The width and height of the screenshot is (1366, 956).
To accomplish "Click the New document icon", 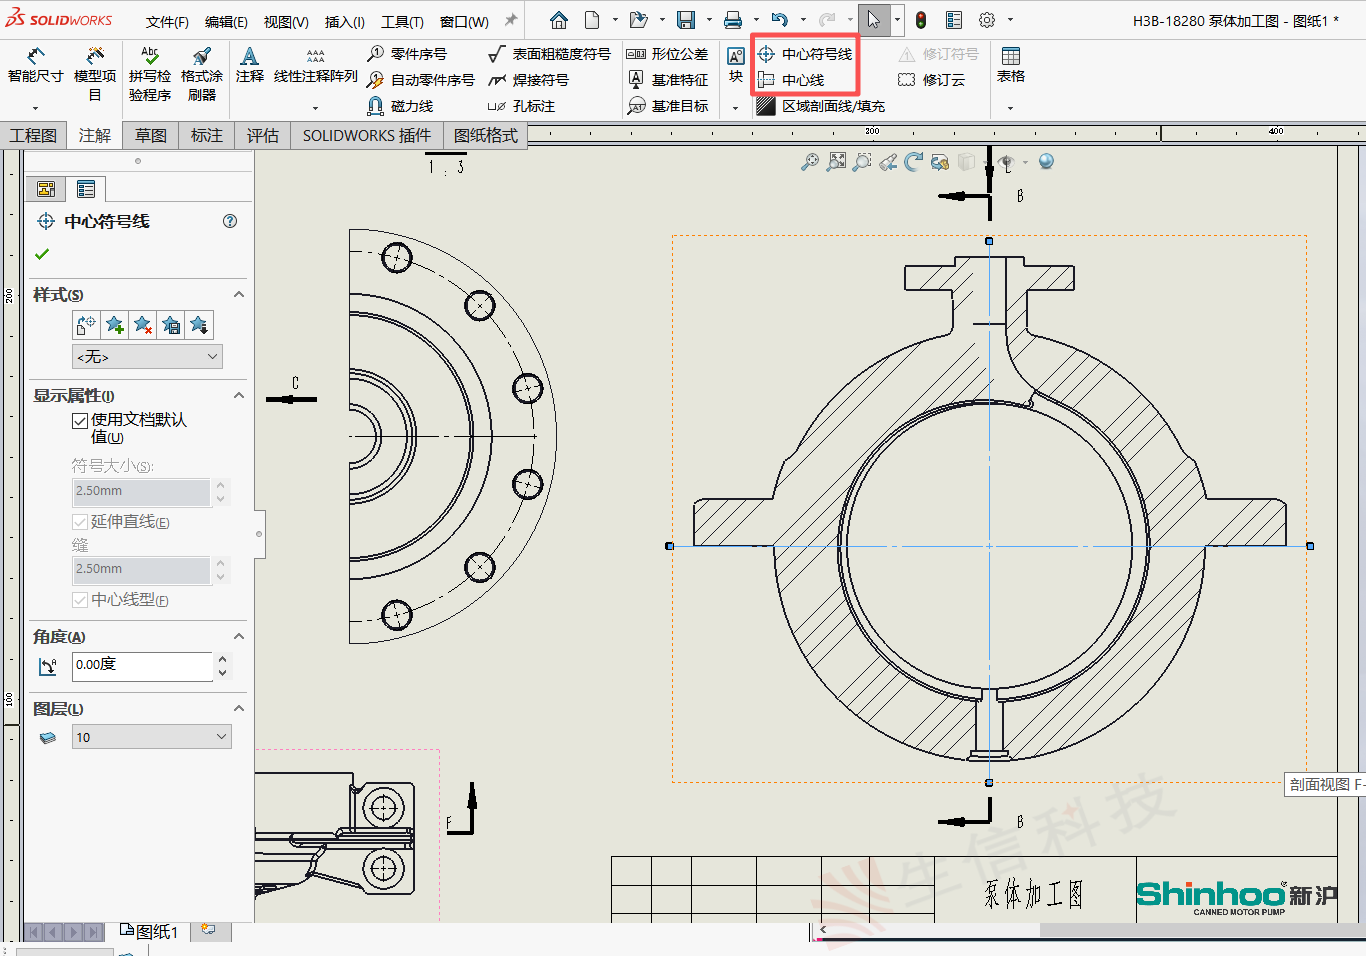I will pos(592,20).
